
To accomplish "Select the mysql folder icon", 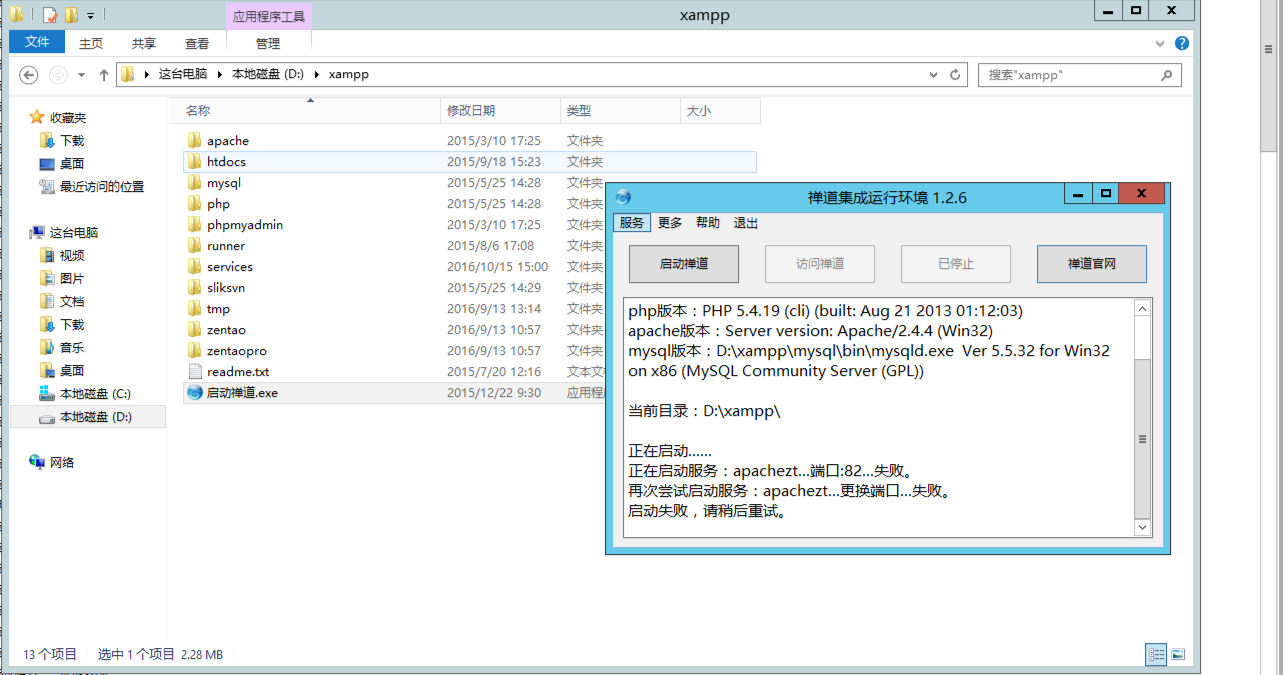I will coord(195,183).
